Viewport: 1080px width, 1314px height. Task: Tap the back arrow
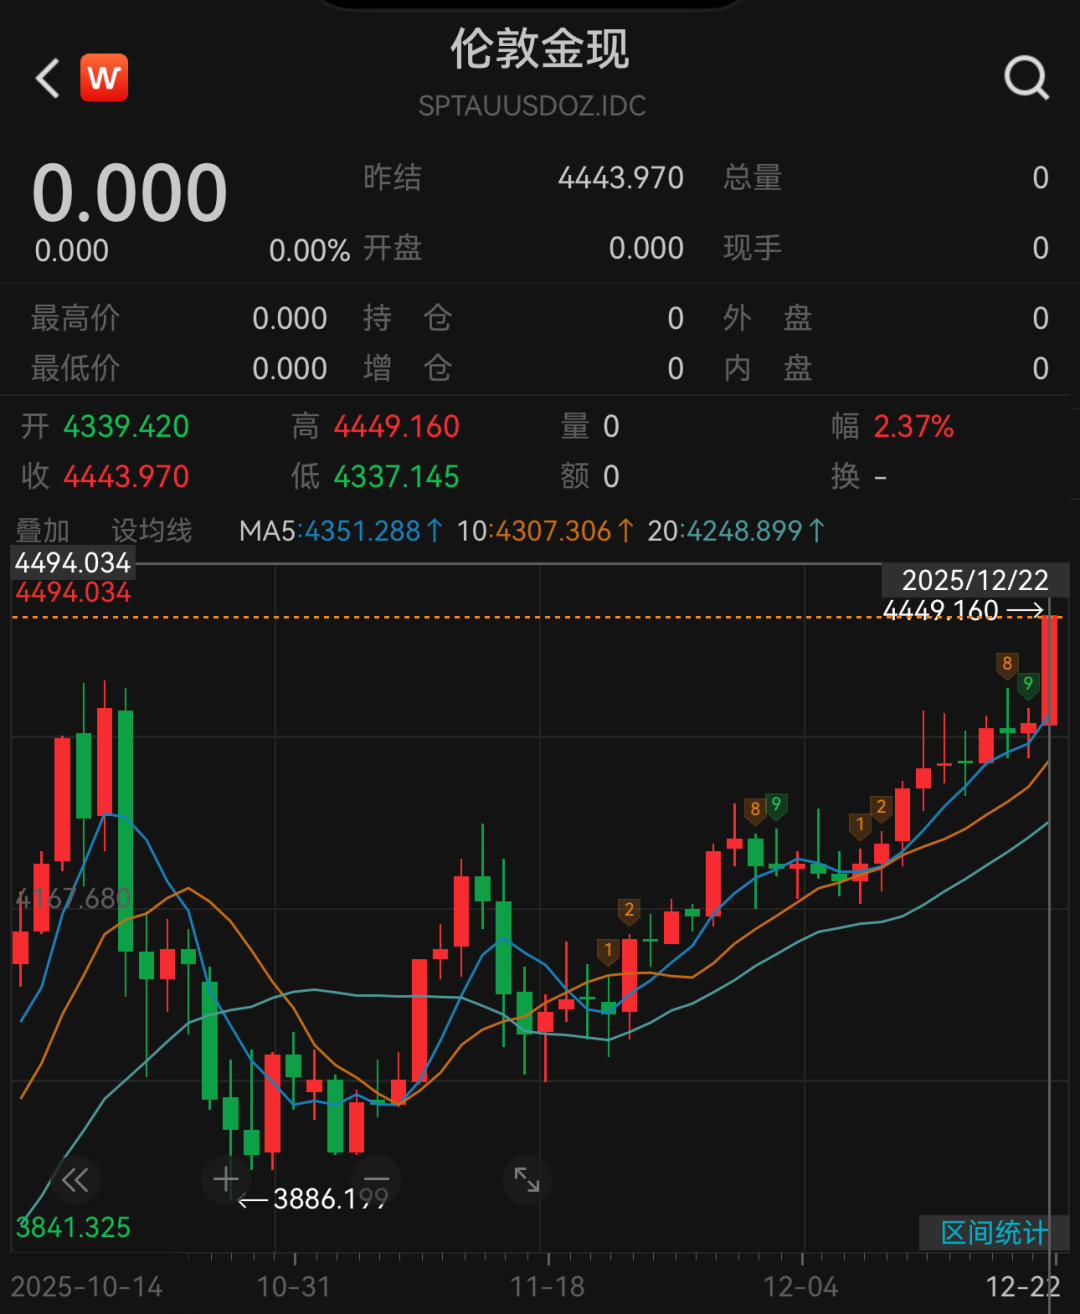tap(48, 78)
